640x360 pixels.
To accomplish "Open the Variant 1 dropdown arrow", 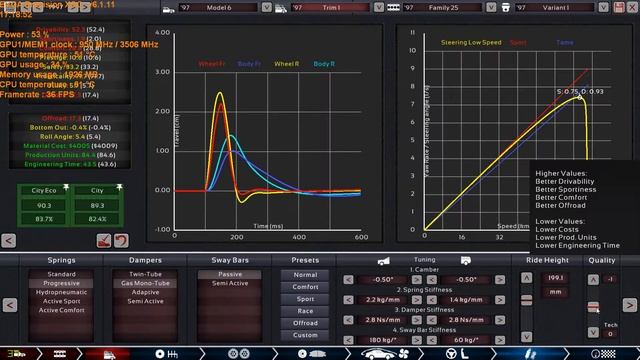I will tap(603, 8).
